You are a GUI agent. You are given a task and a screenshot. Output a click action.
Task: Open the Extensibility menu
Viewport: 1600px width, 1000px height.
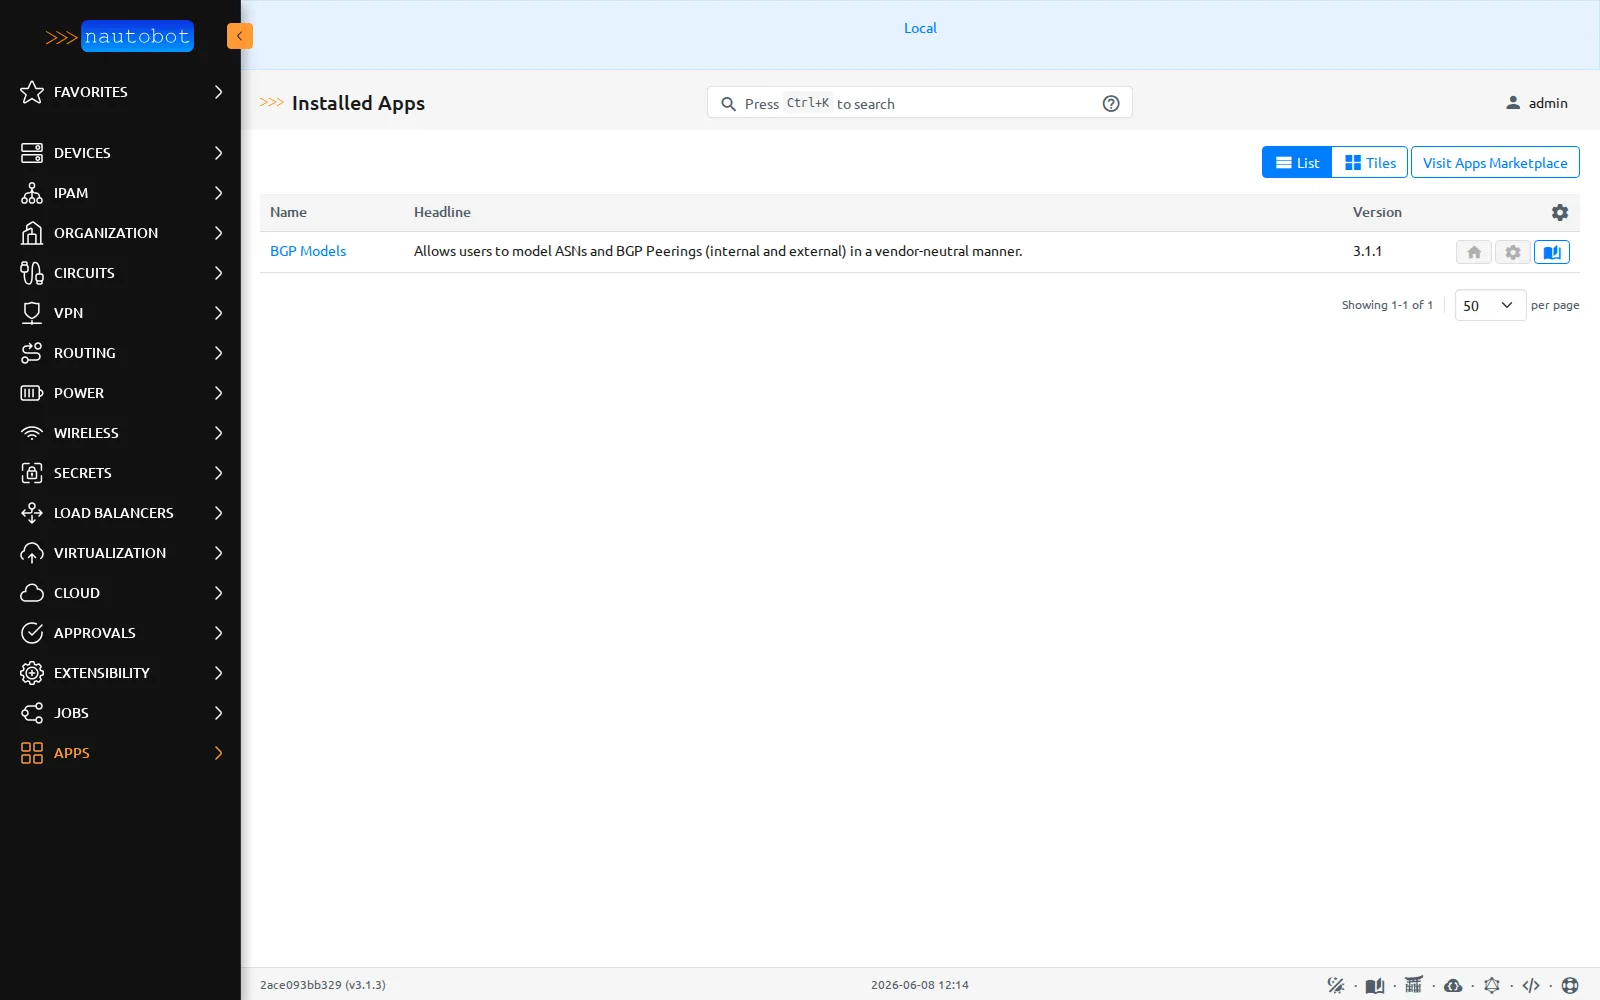point(120,673)
